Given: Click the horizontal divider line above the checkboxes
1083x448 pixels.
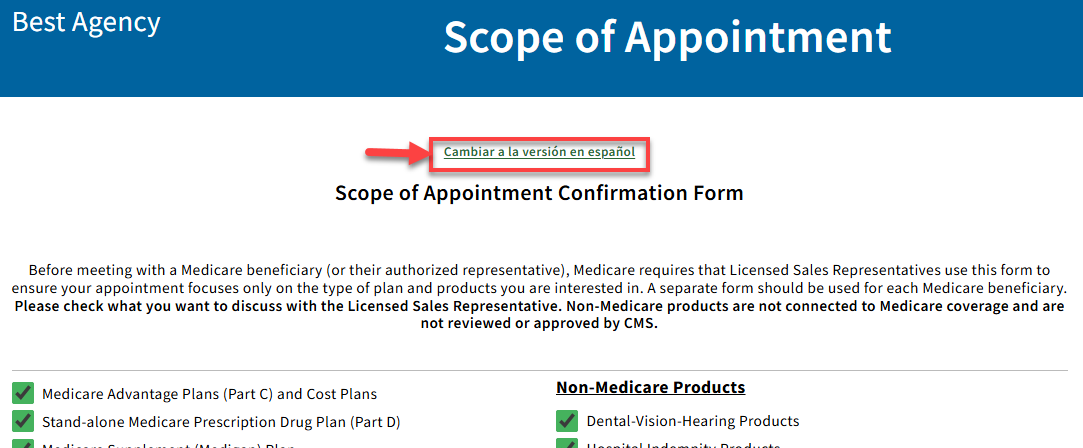Looking at the screenshot, I should [540, 370].
